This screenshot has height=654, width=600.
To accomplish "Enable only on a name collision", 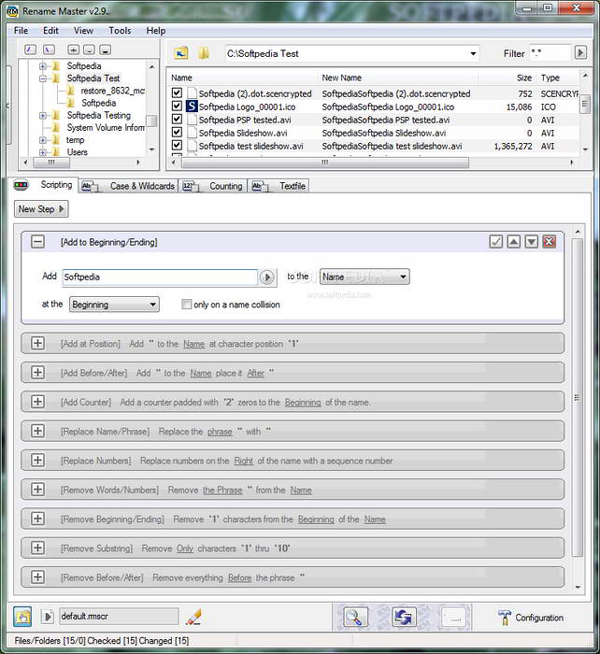I will tap(186, 304).
